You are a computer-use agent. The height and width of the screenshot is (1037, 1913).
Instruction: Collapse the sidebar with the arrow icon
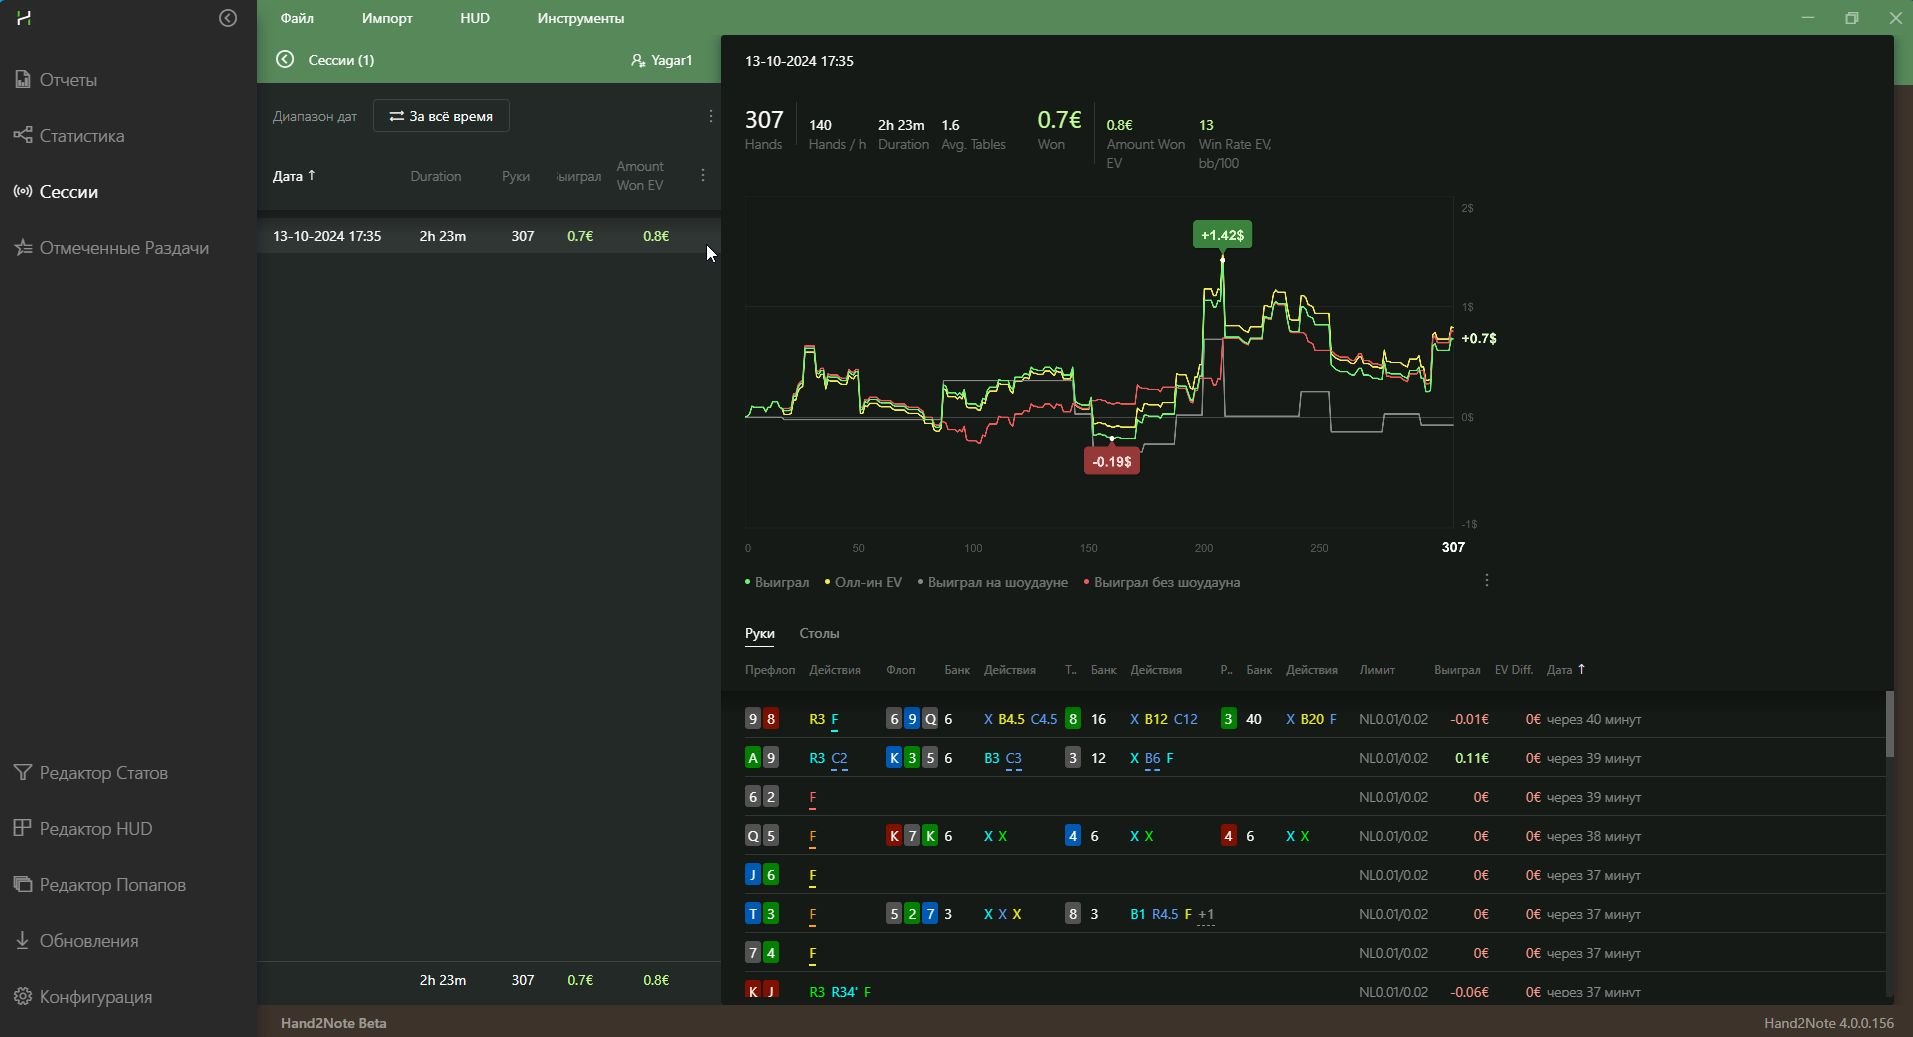pos(228,18)
